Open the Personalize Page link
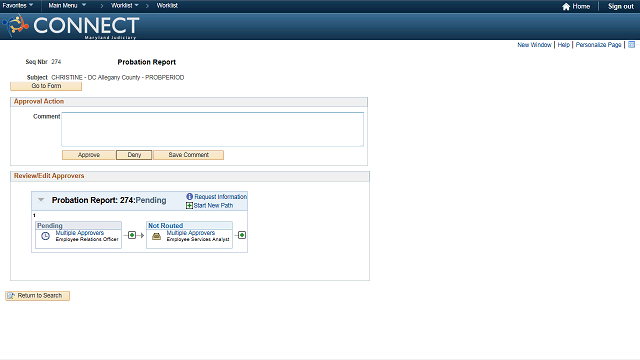The height and width of the screenshot is (360, 640). tap(598, 44)
